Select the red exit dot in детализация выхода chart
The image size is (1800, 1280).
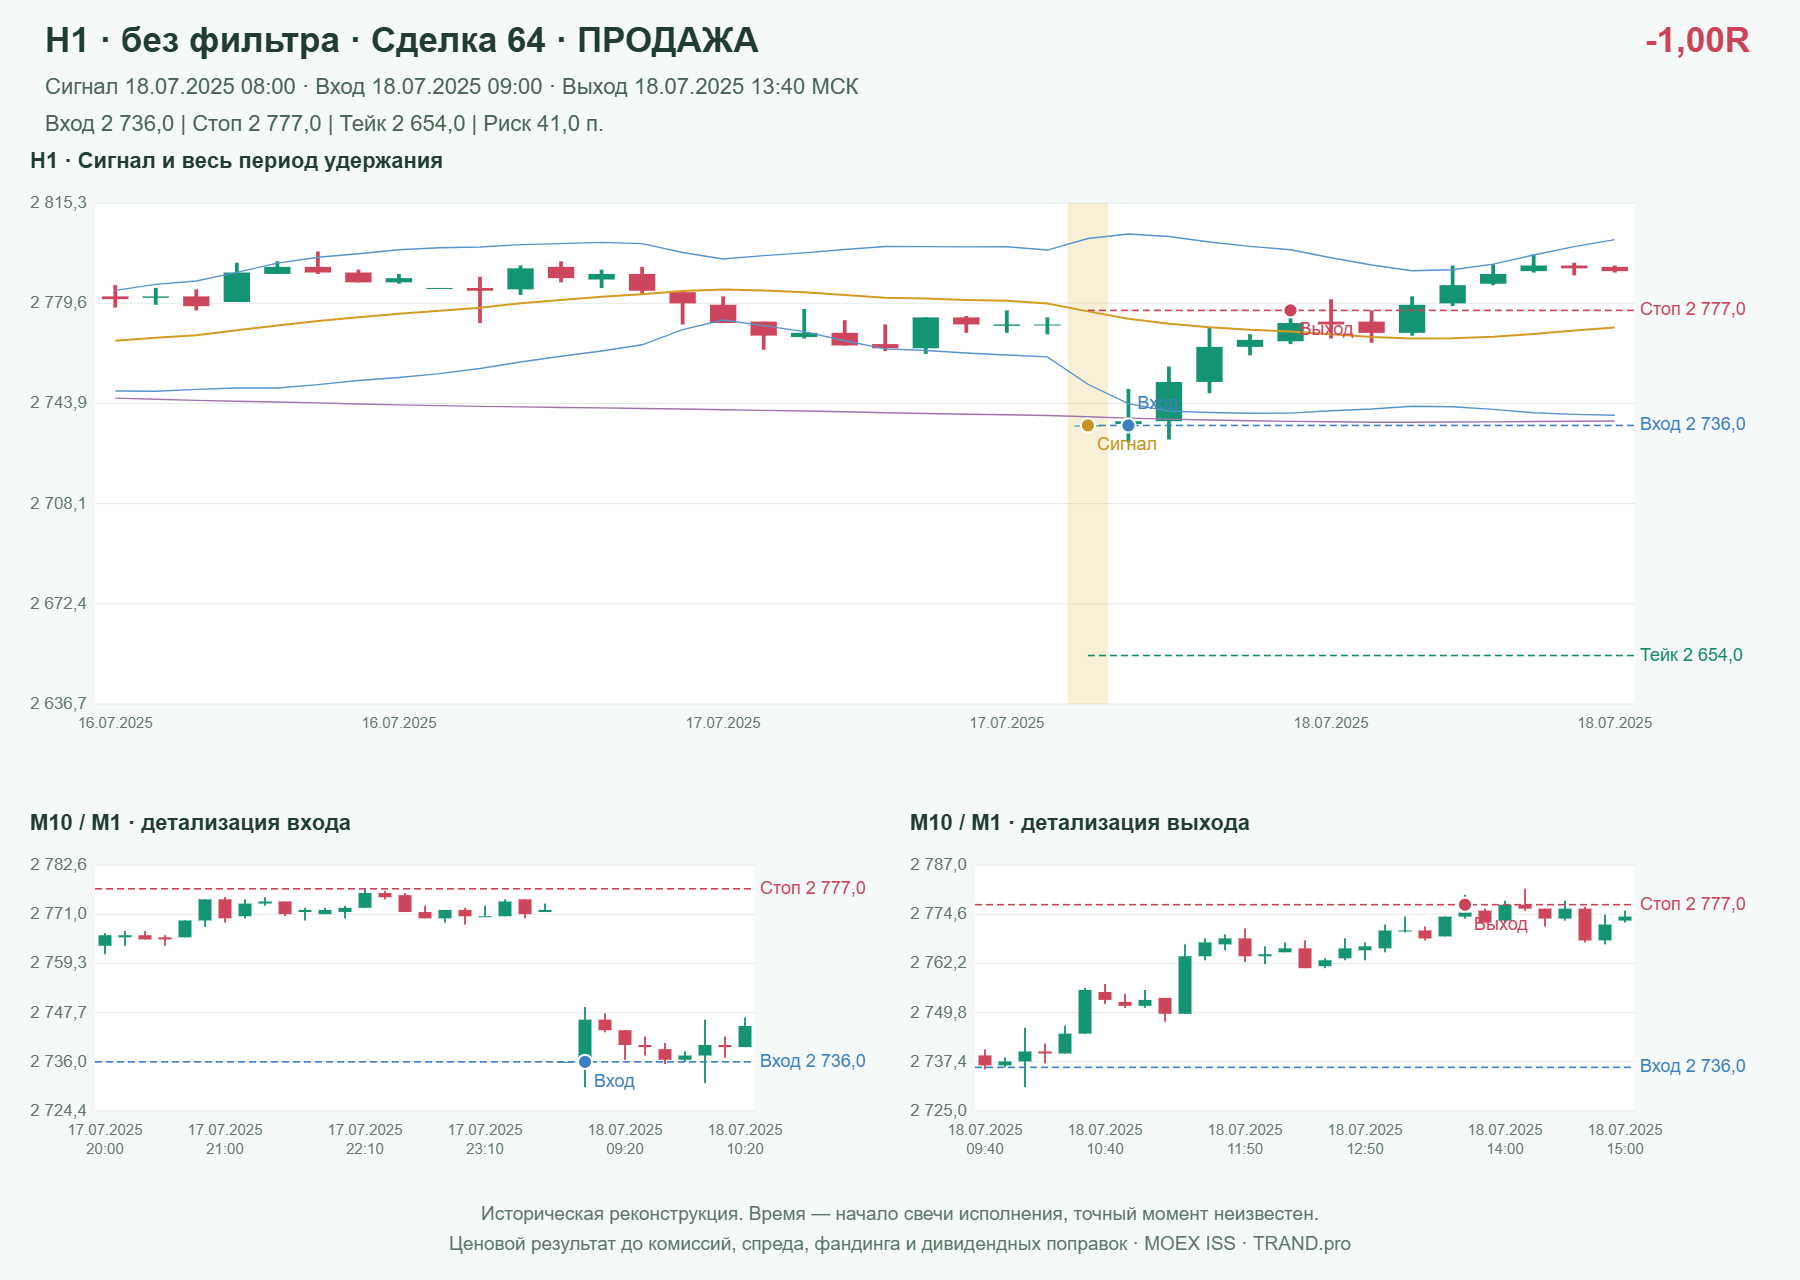tap(1465, 905)
